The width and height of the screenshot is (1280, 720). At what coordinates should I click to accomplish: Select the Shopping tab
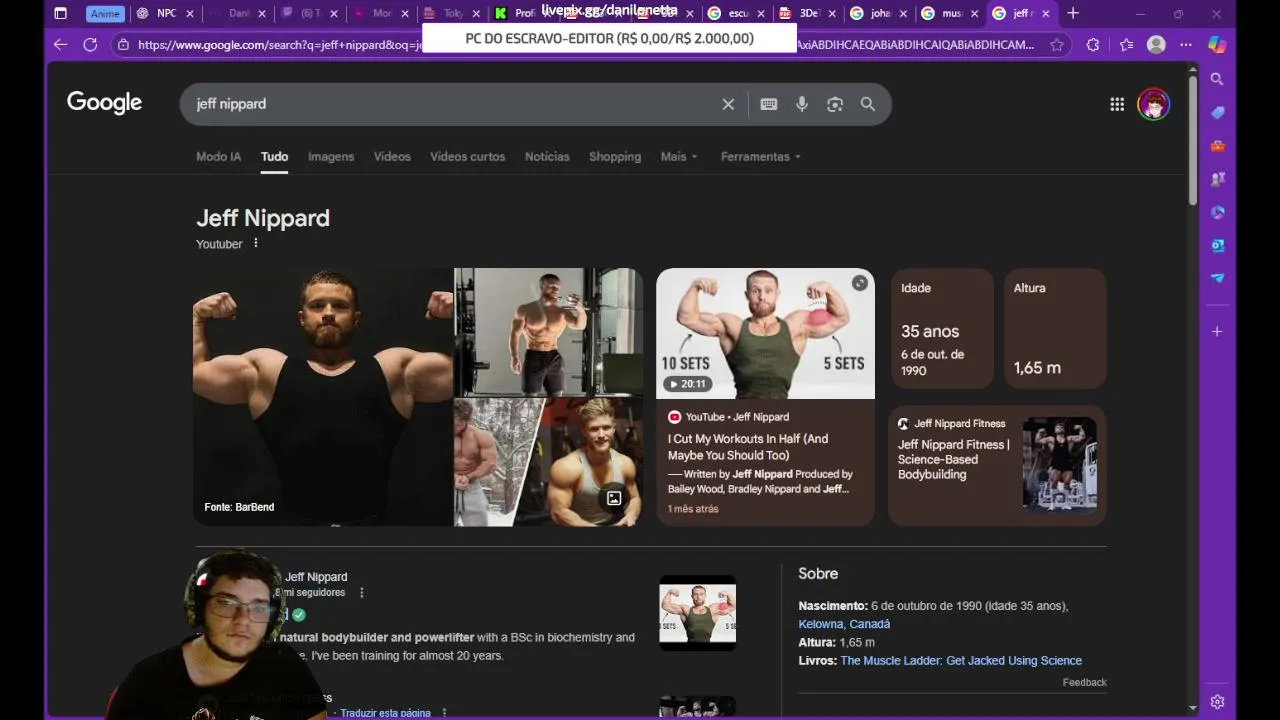(615, 156)
